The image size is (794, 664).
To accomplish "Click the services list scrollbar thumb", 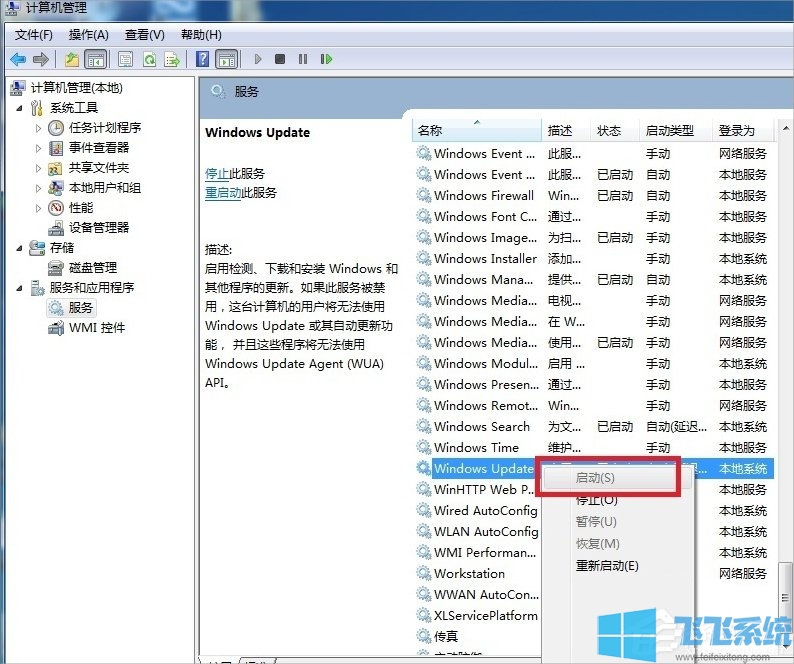I will click(785, 596).
